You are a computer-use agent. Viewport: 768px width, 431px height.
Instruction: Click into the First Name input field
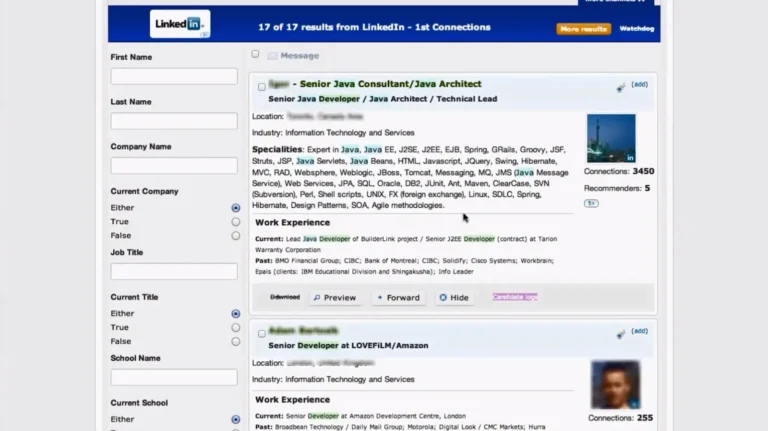point(174,76)
